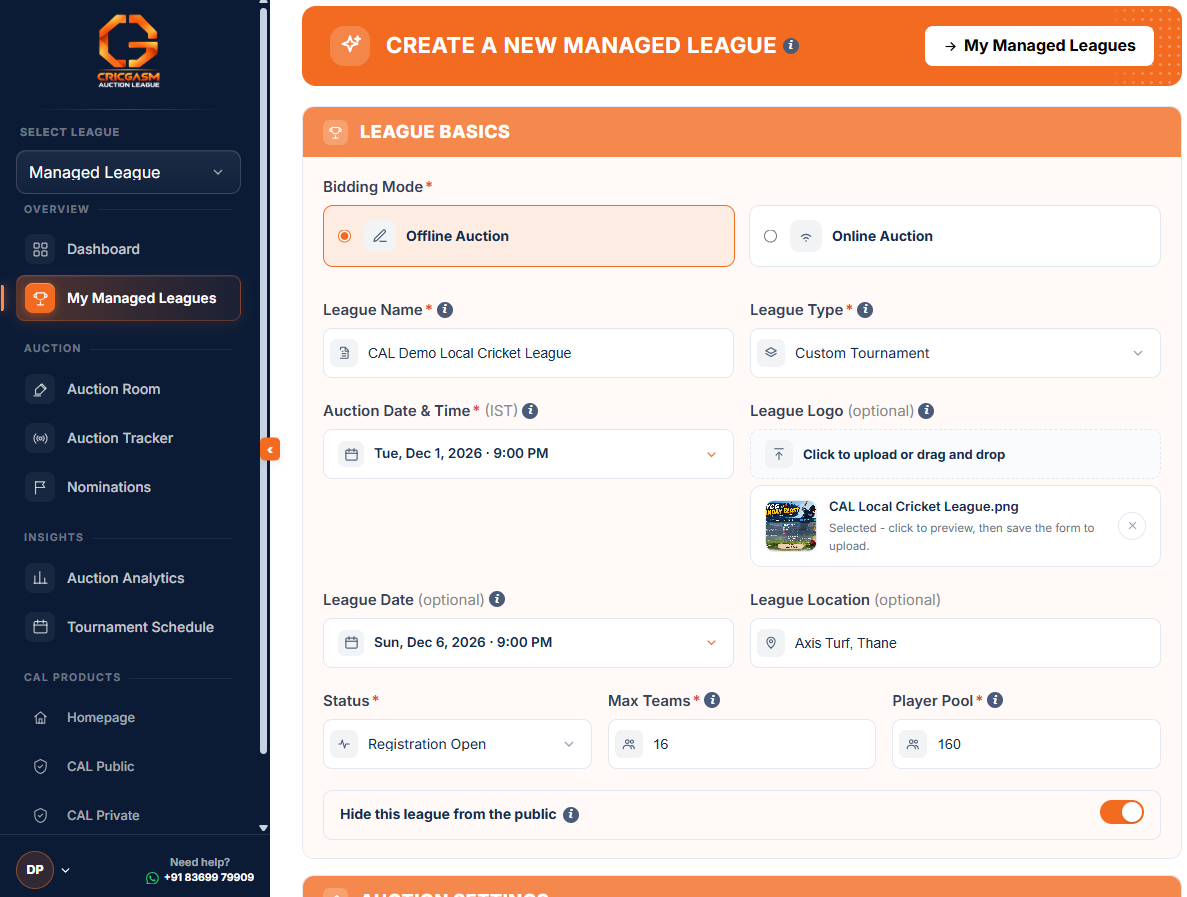Click the info icon beside Create a New Managed League
Viewport: 1187px width, 897px height.
tap(791, 45)
